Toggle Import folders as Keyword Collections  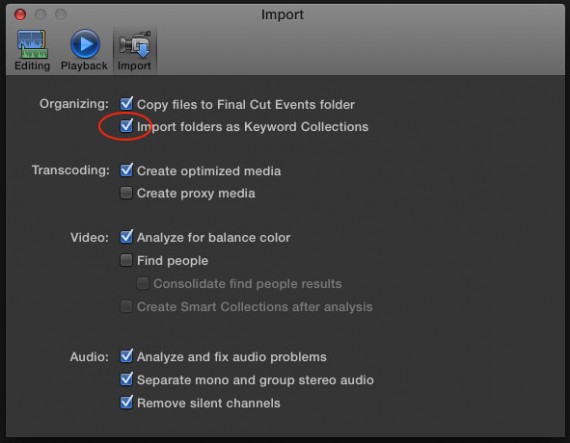pyautogui.click(x=126, y=126)
